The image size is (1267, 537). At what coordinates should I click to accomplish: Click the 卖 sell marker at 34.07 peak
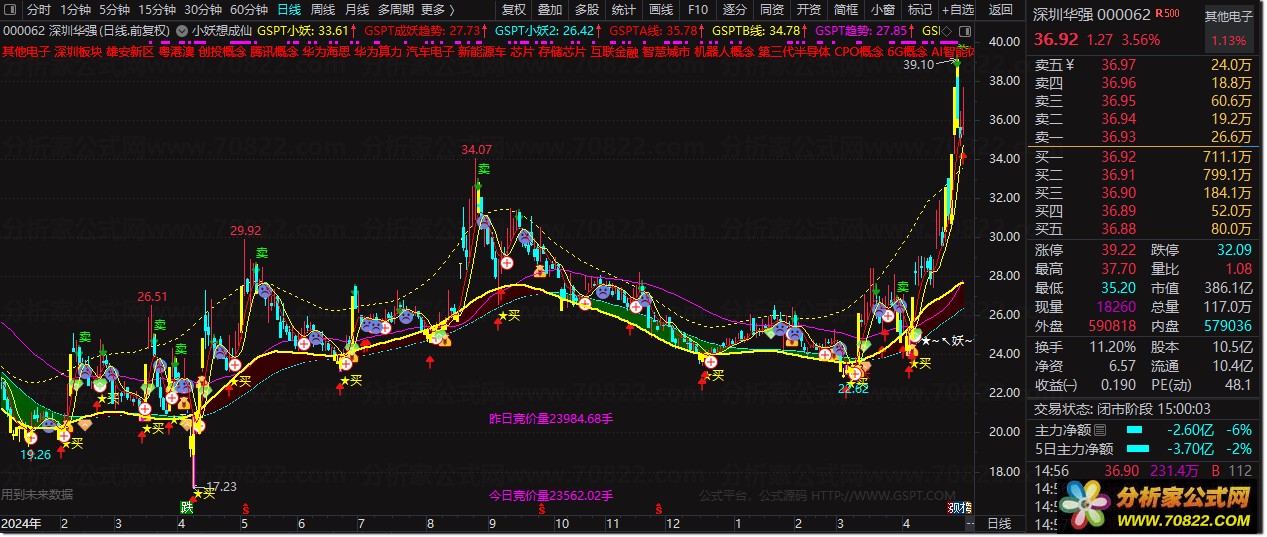482,170
